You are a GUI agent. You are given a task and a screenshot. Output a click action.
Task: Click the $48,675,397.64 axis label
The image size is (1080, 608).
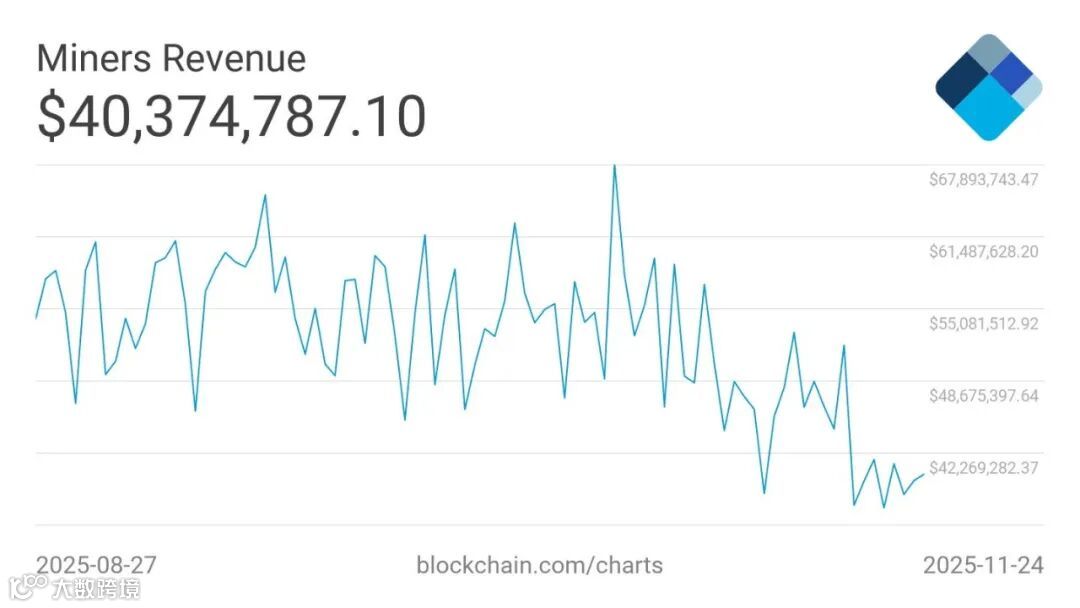984,396
